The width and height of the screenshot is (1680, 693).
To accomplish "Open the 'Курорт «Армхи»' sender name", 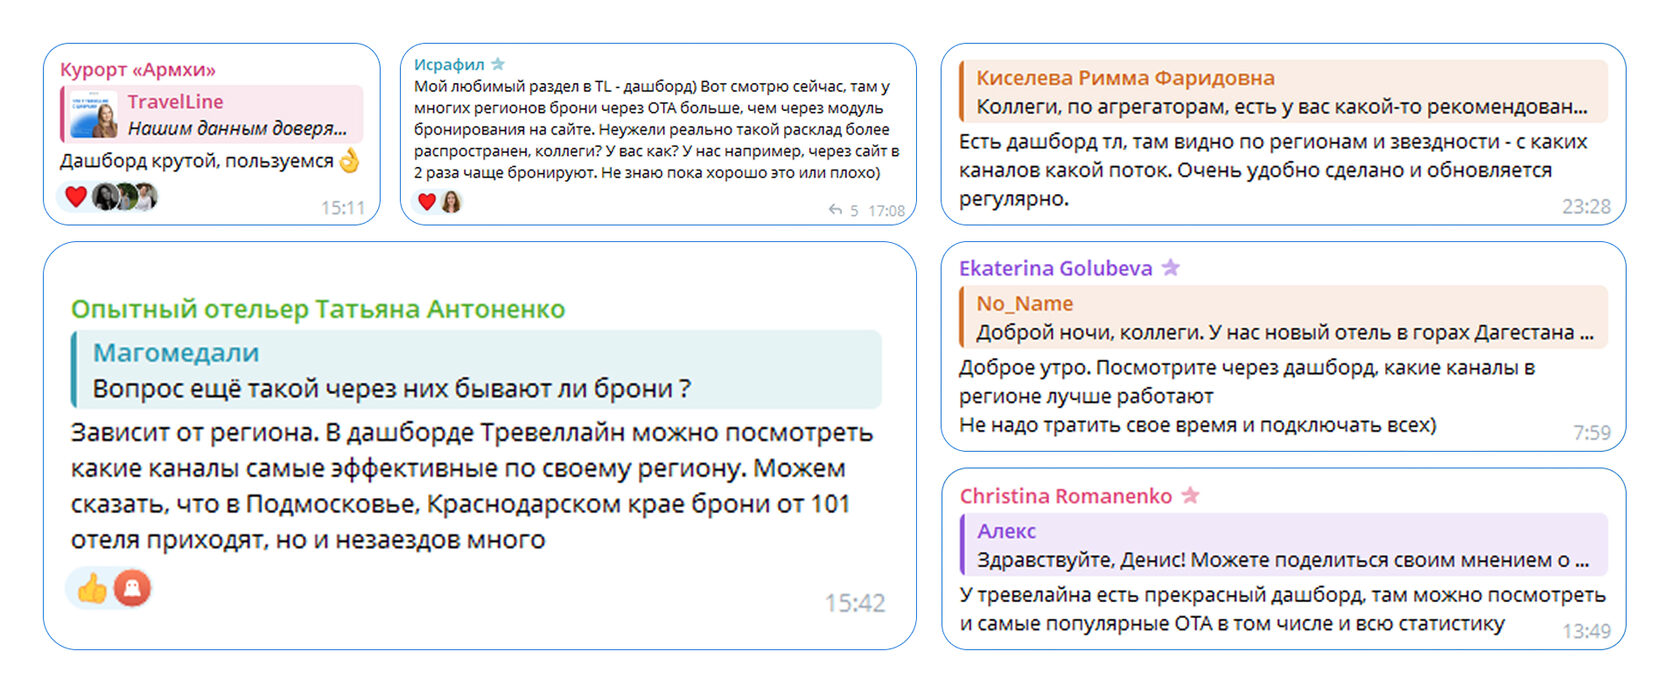I will point(137,69).
